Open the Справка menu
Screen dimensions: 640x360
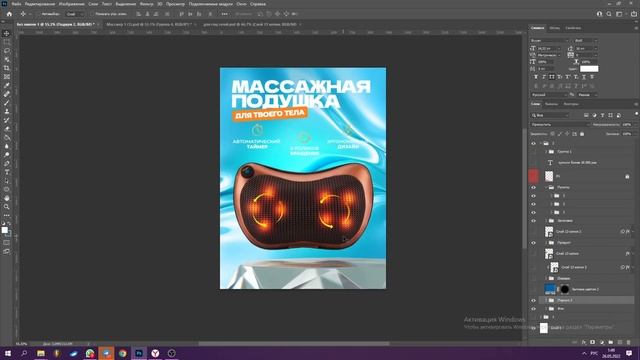coord(258,4)
